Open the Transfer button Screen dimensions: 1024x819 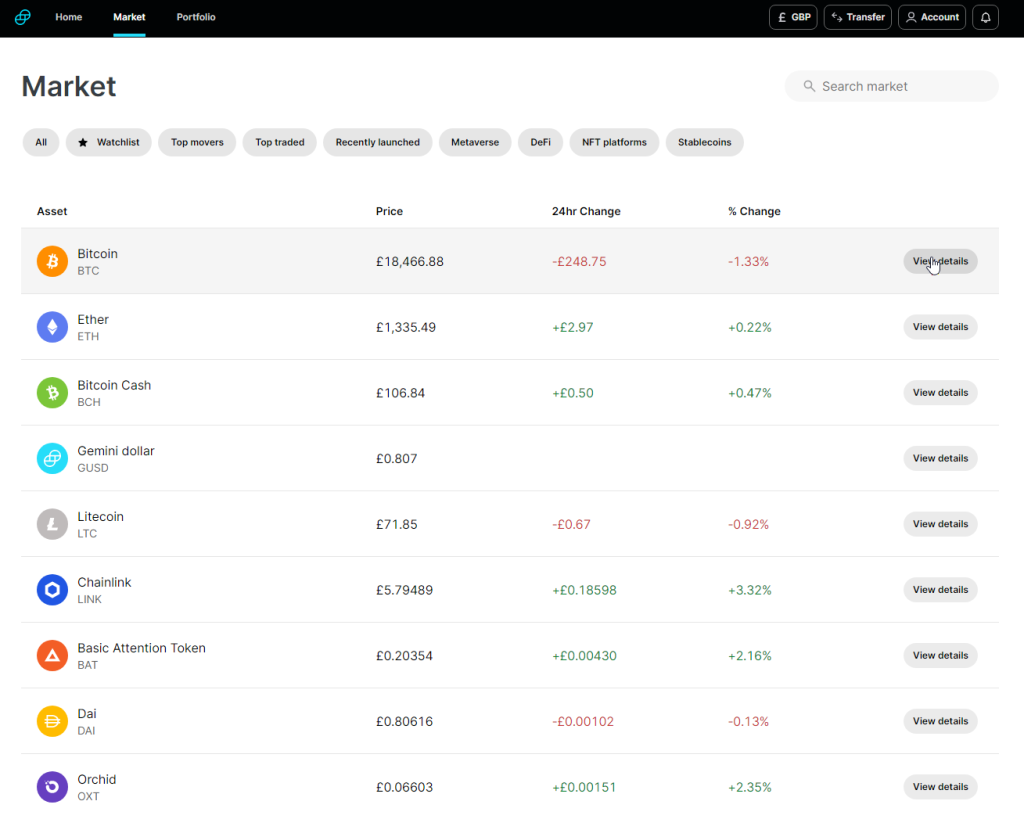tap(858, 17)
